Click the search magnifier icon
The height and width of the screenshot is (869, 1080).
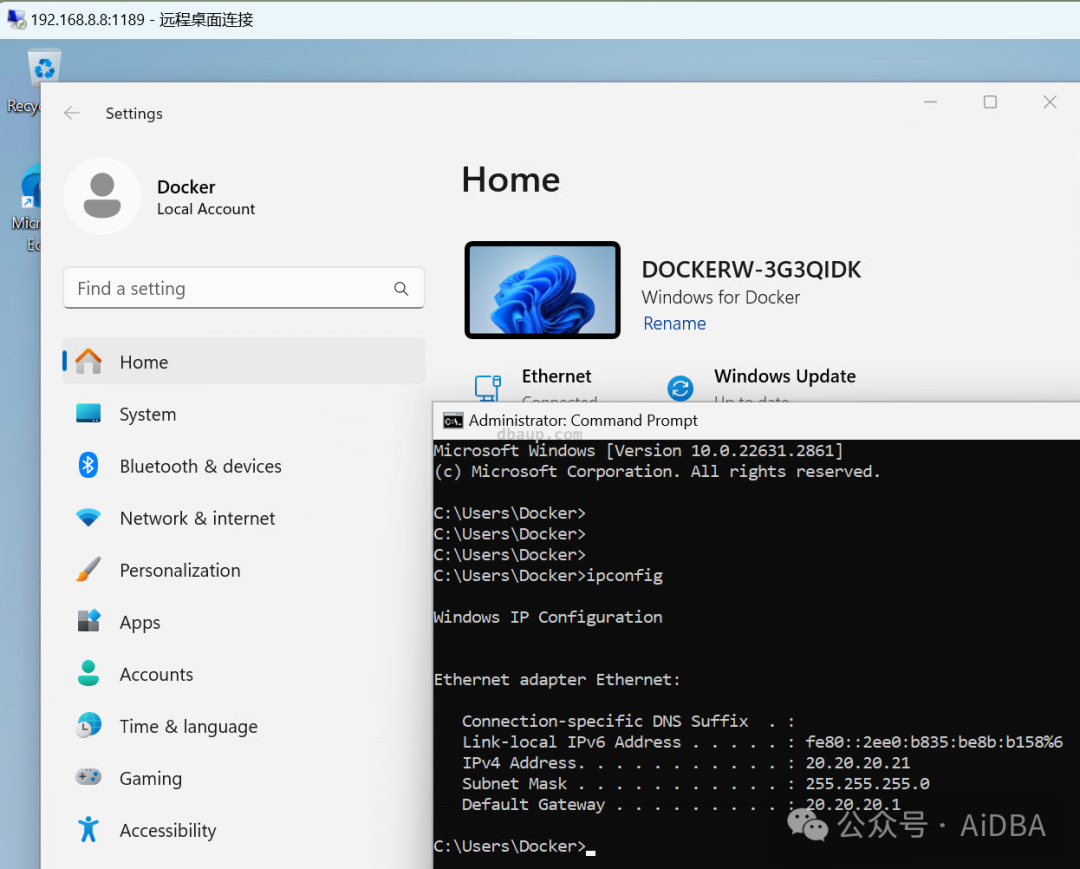pos(401,289)
